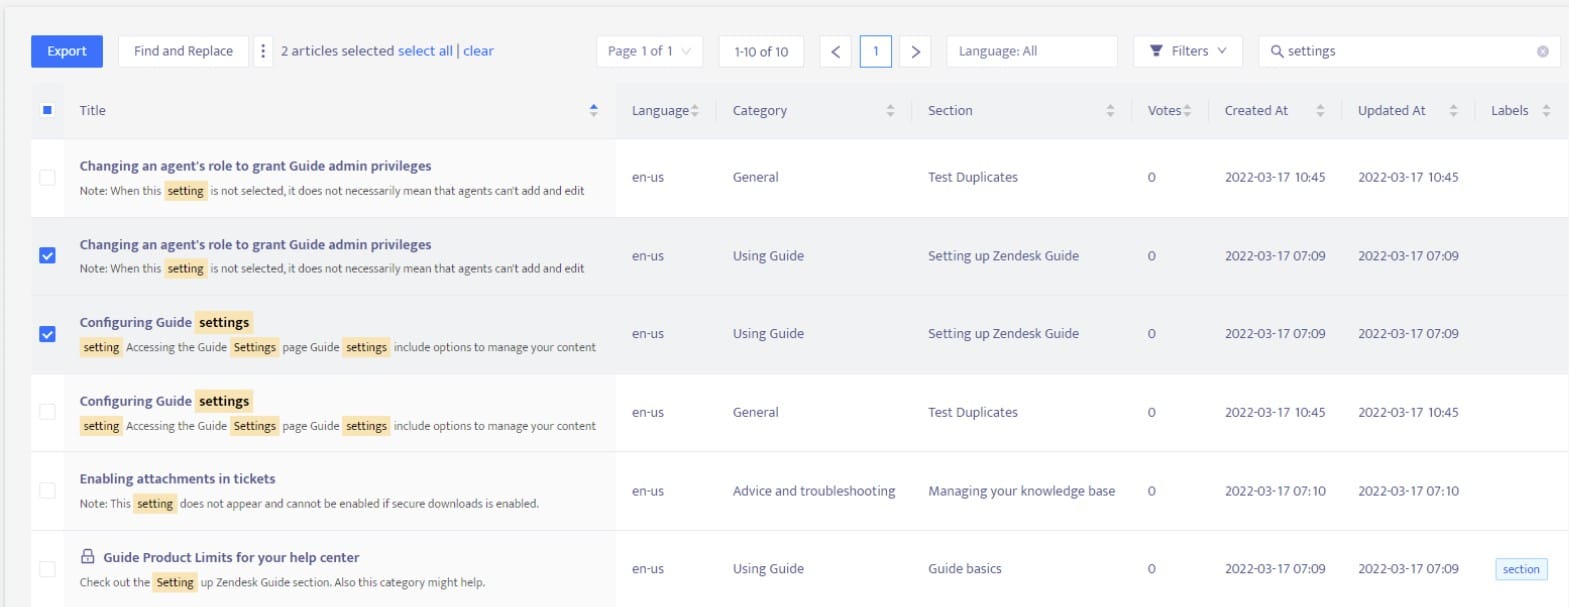Sort by Votes column arrows

[1187, 111]
